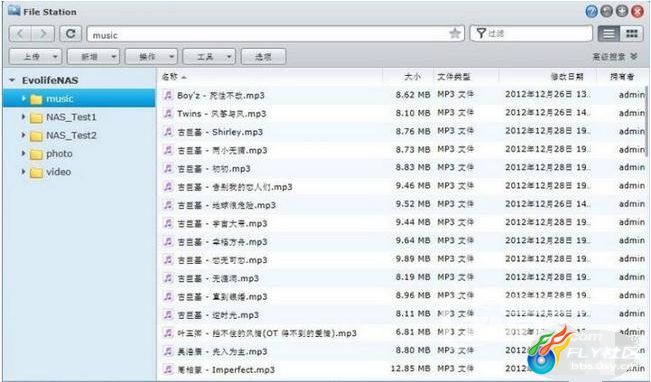This screenshot has width=651, height=382.
Task: Open the Create new dropdown button
Action: [x=93, y=56]
